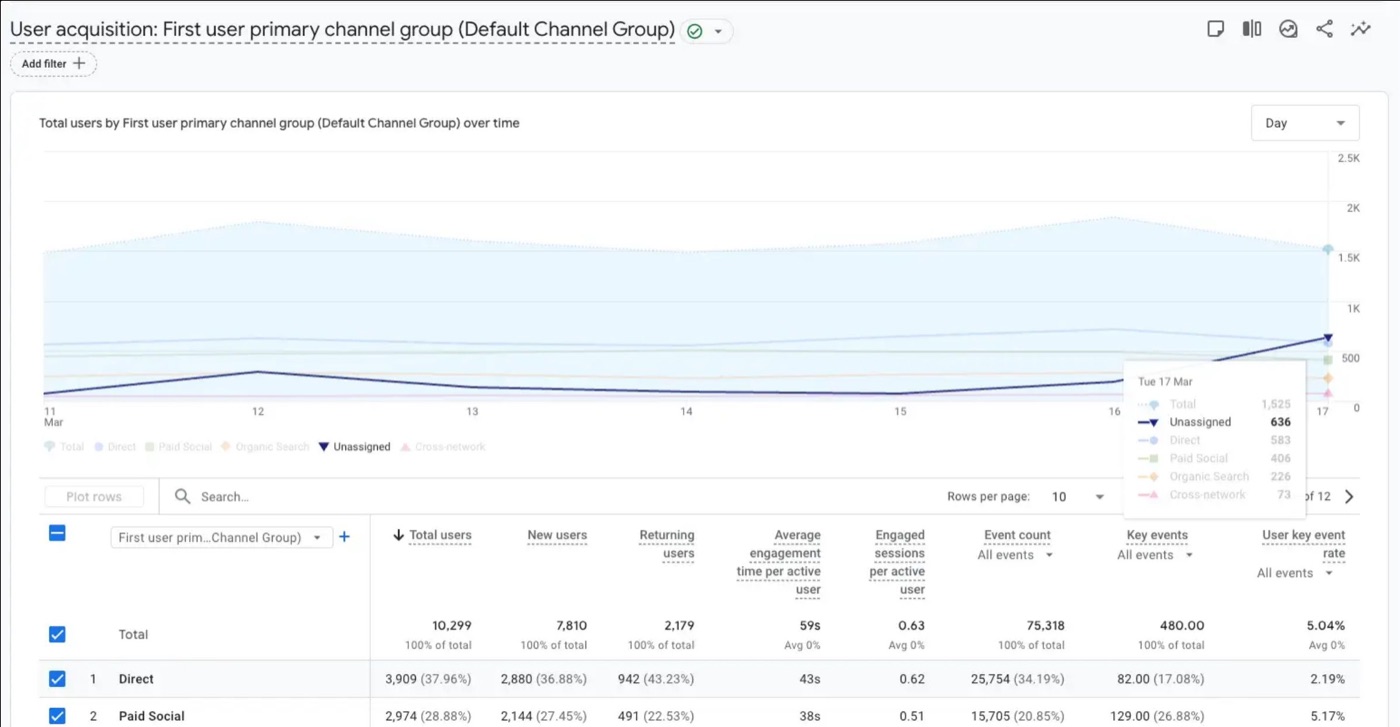Click the magnifier icon in table search

tap(182, 496)
